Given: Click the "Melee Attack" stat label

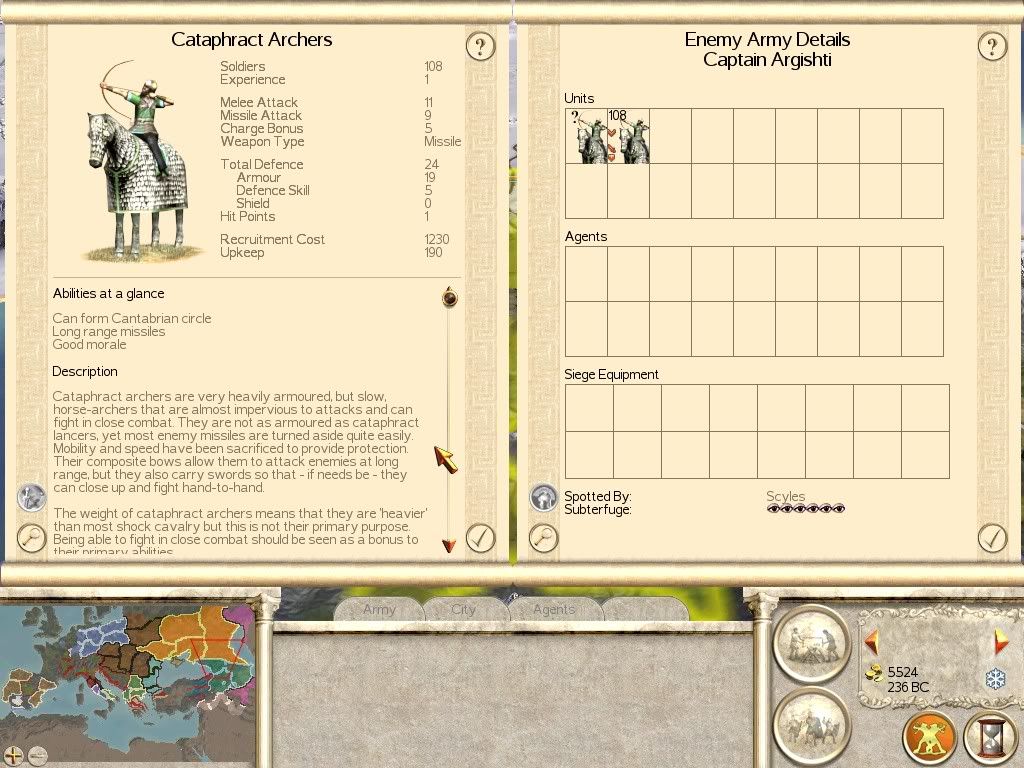Looking at the screenshot, I should pos(259,102).
